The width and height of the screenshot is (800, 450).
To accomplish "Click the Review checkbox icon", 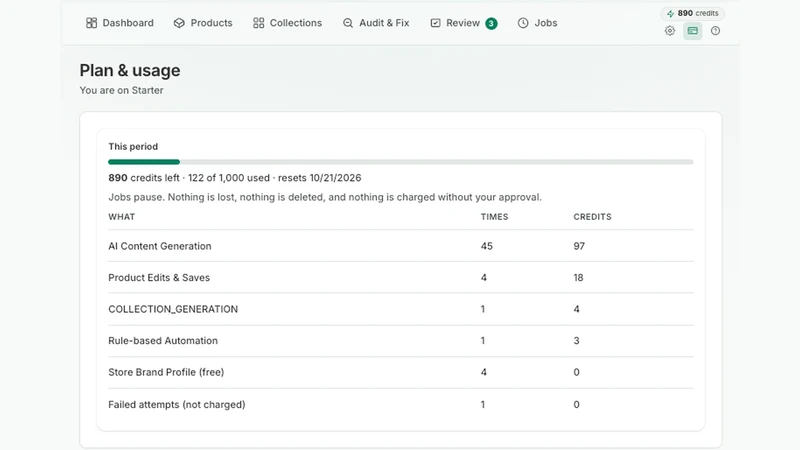I will coord(435,23).
